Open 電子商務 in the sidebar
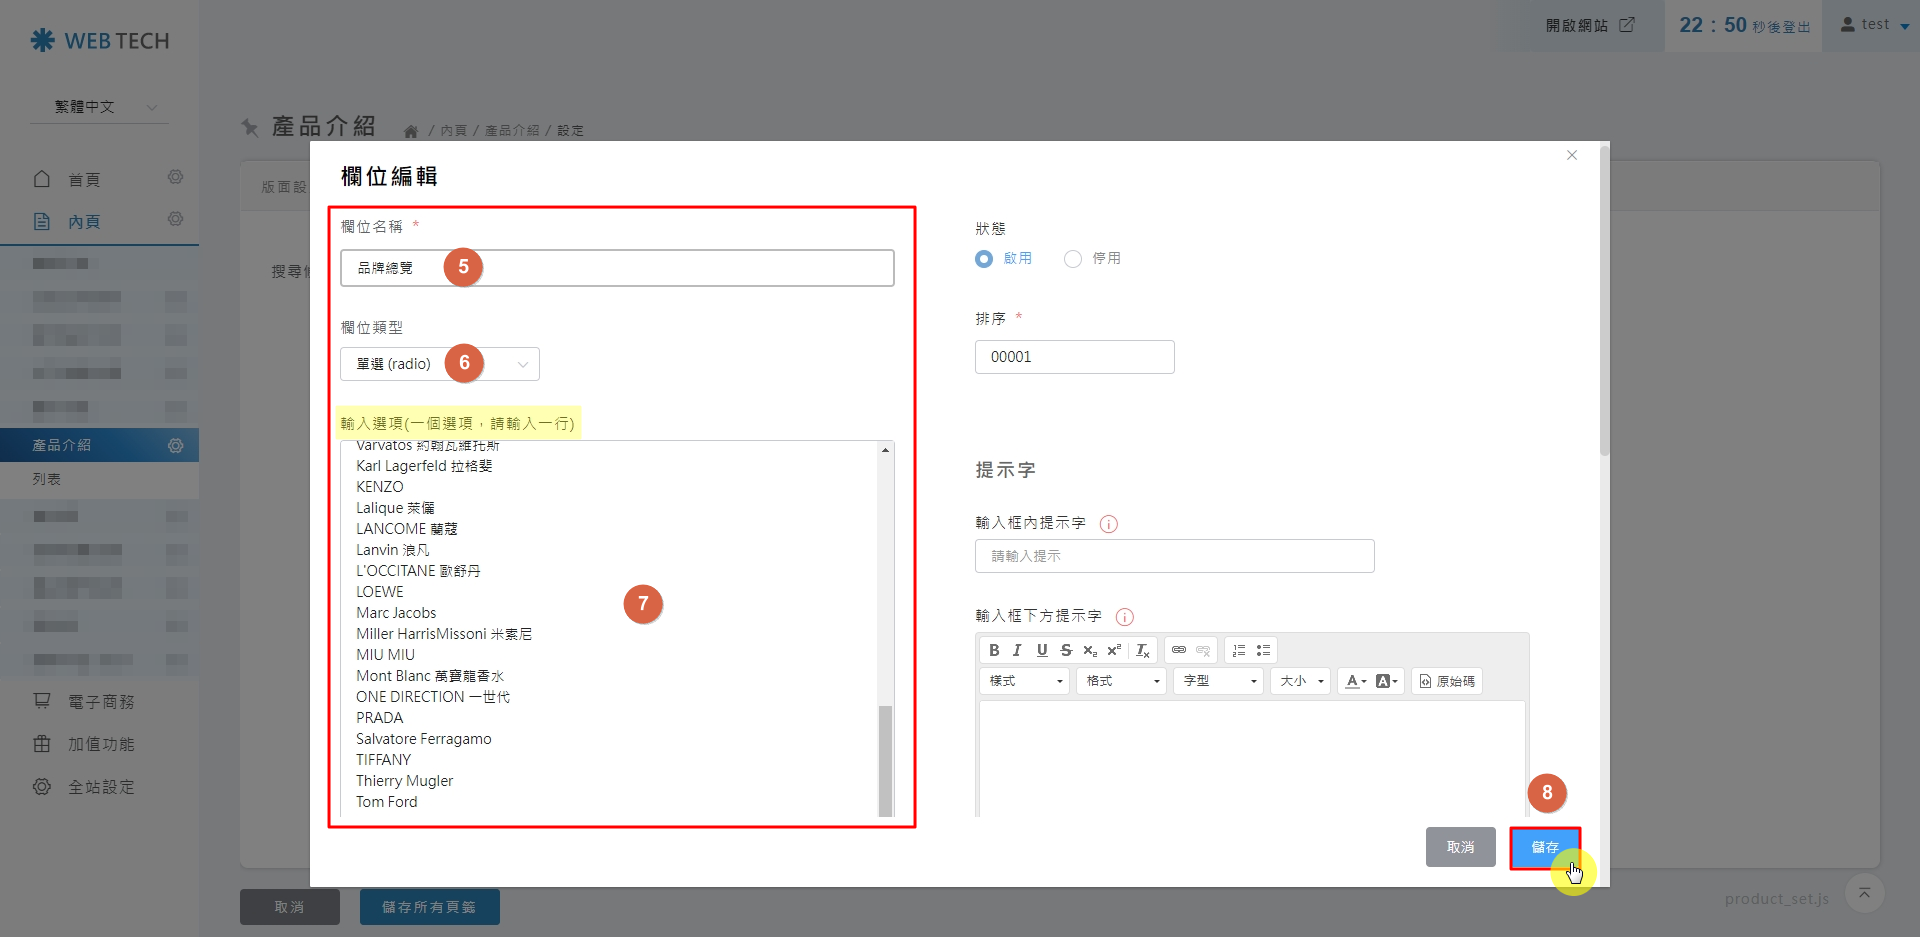Image resolution: width=1920 pixels, height=937 pixels. click(100, 702)
